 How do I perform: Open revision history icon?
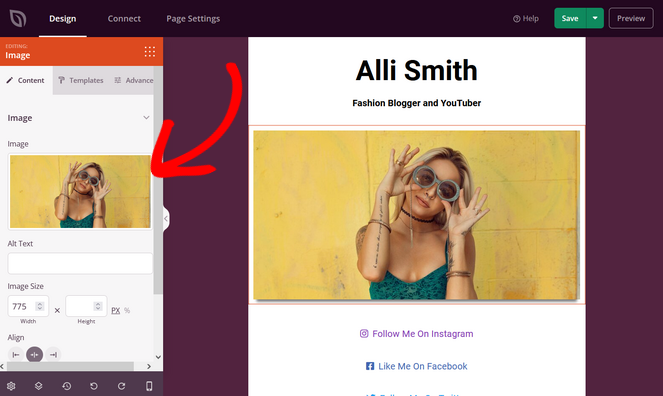click(x=66, y=386)
